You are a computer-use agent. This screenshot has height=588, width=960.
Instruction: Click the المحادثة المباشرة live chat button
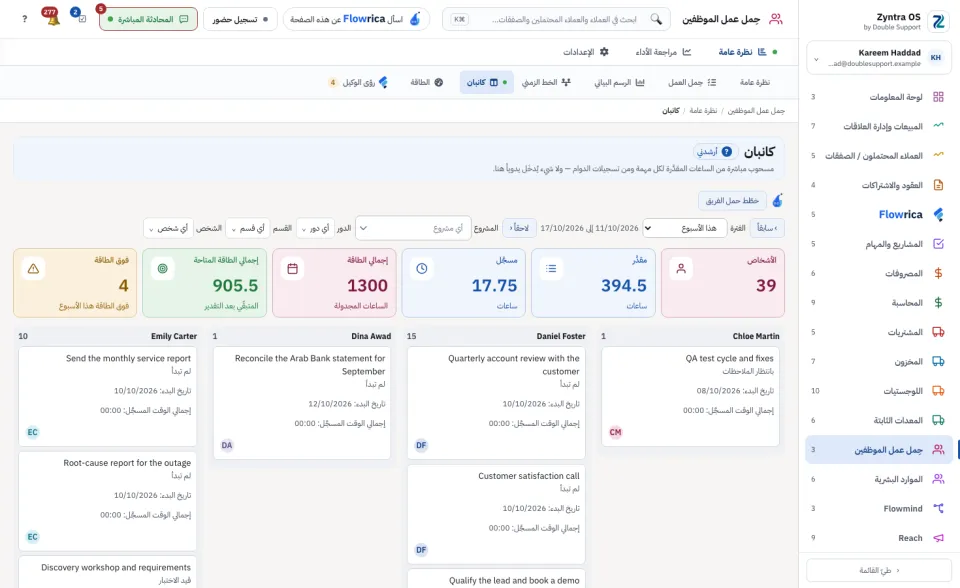pos(148,19)
